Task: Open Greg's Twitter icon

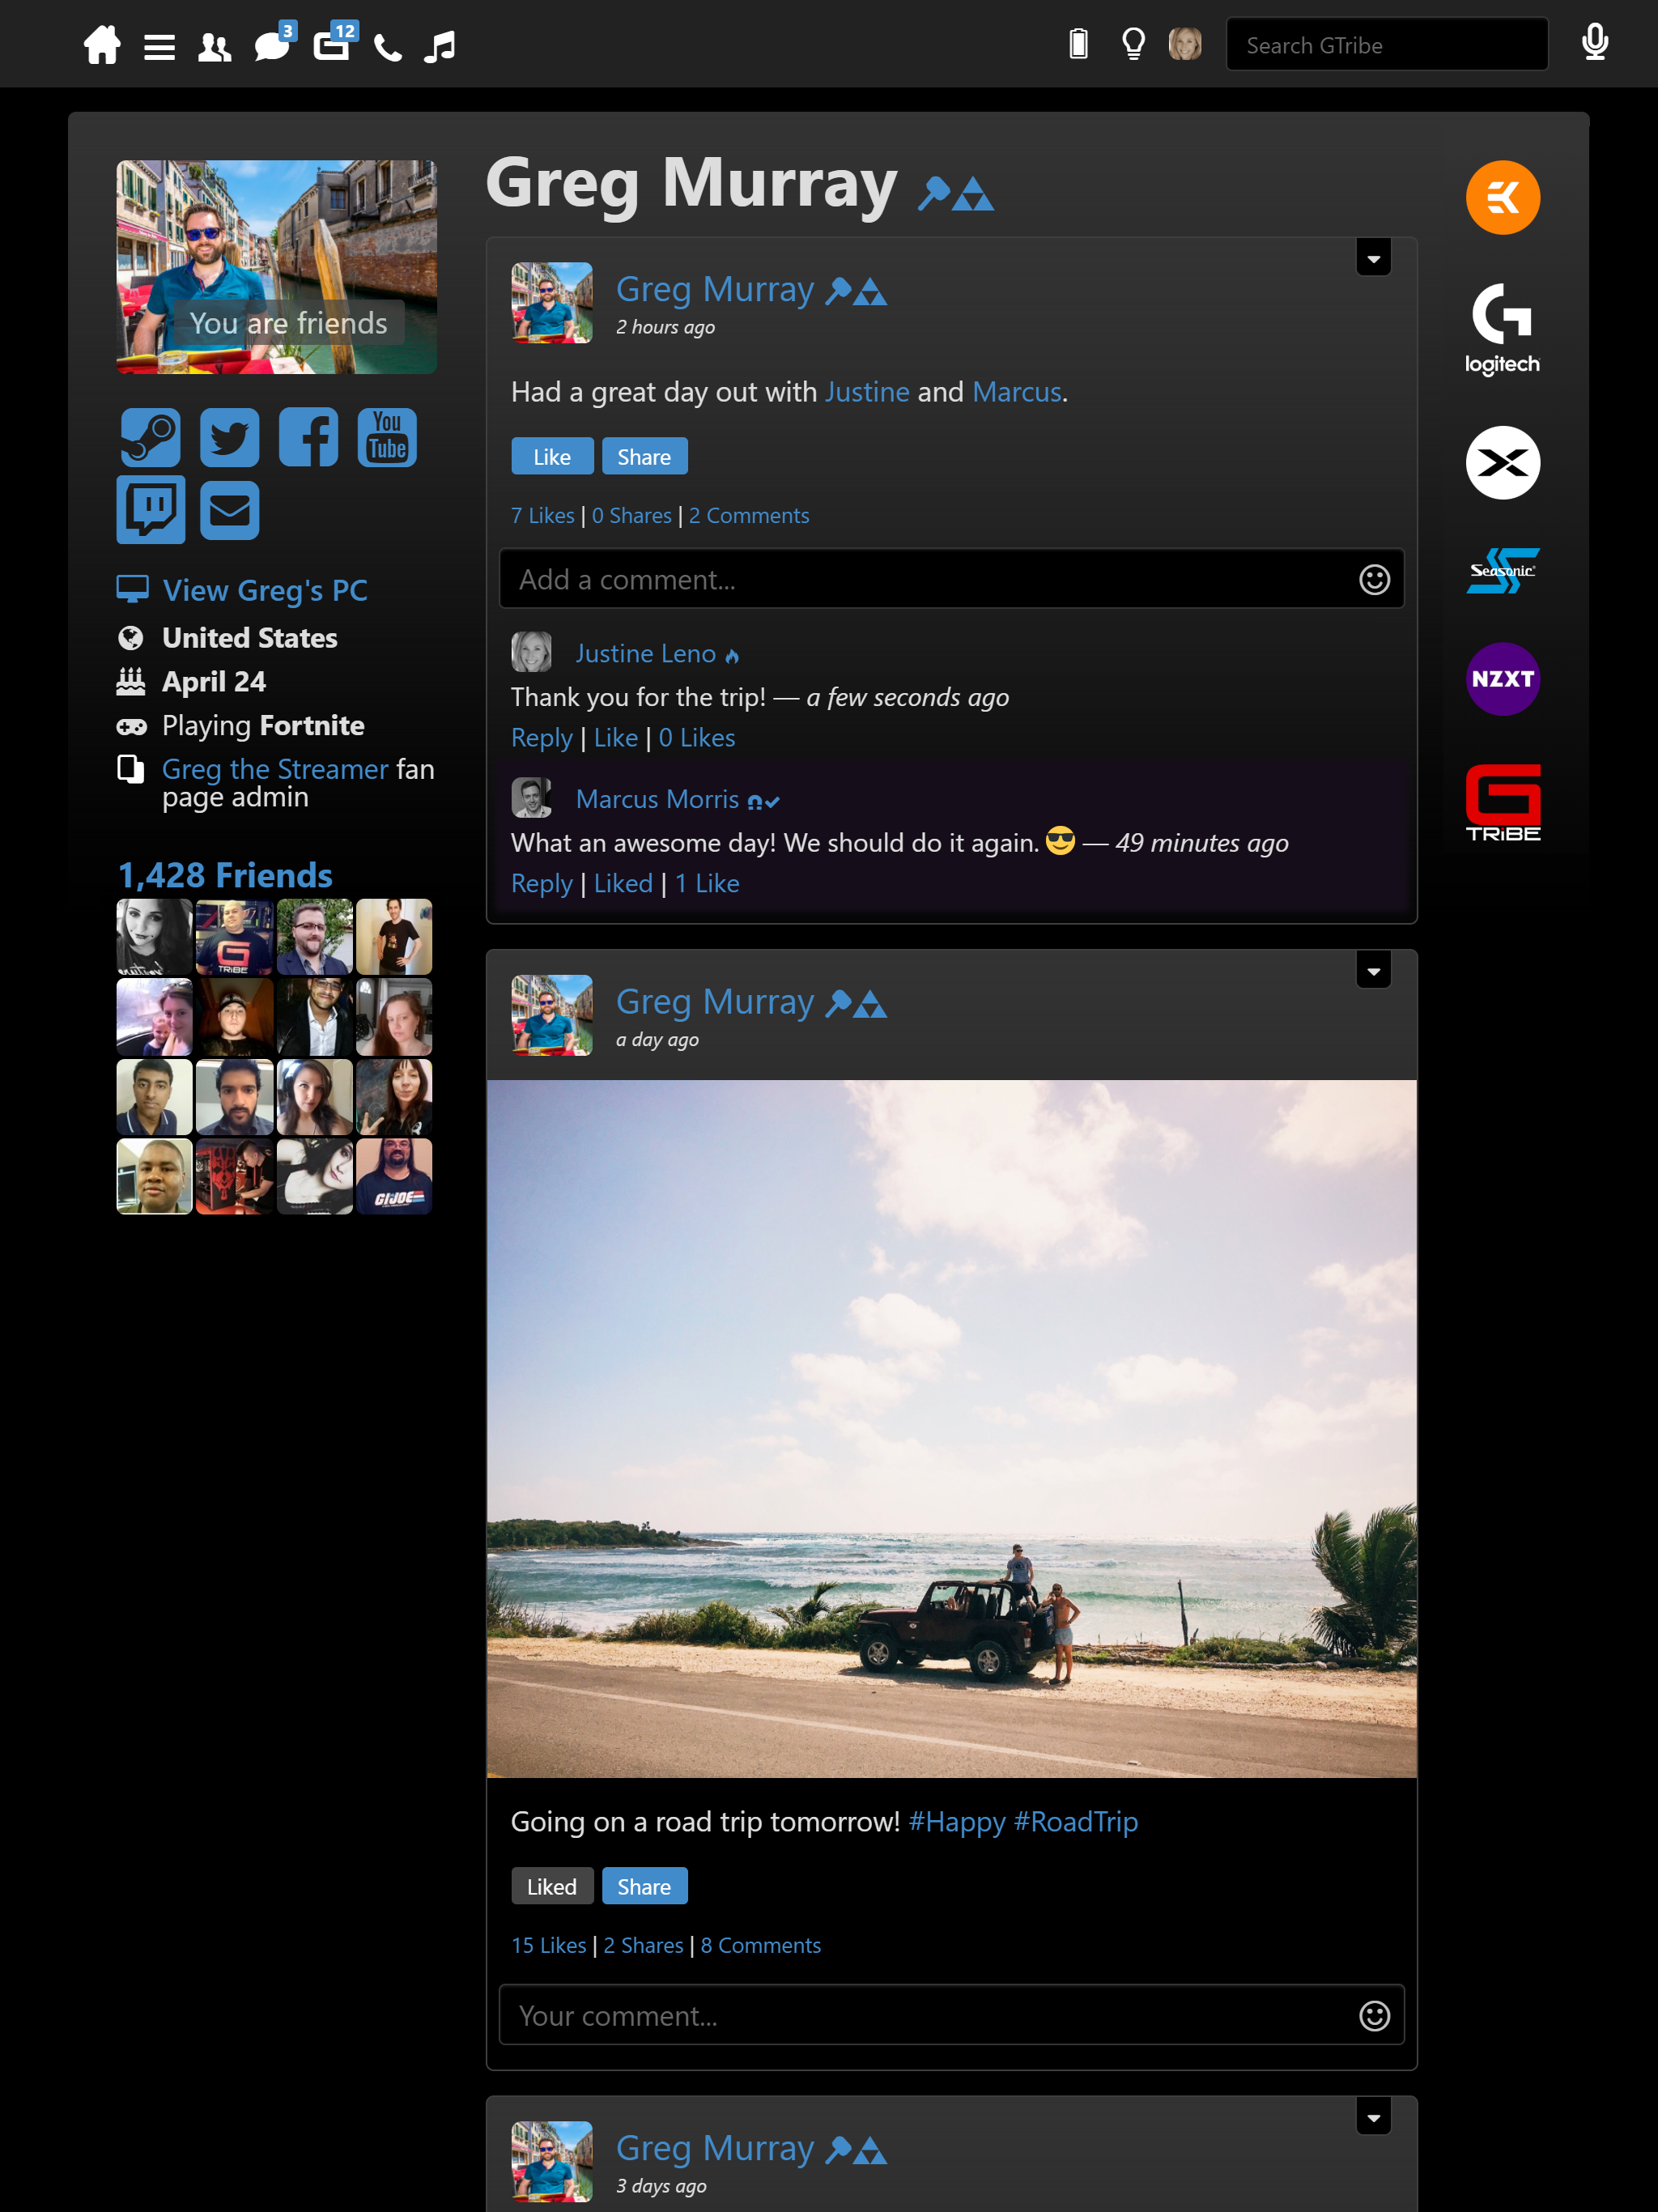Action: (x=229, y=437)
